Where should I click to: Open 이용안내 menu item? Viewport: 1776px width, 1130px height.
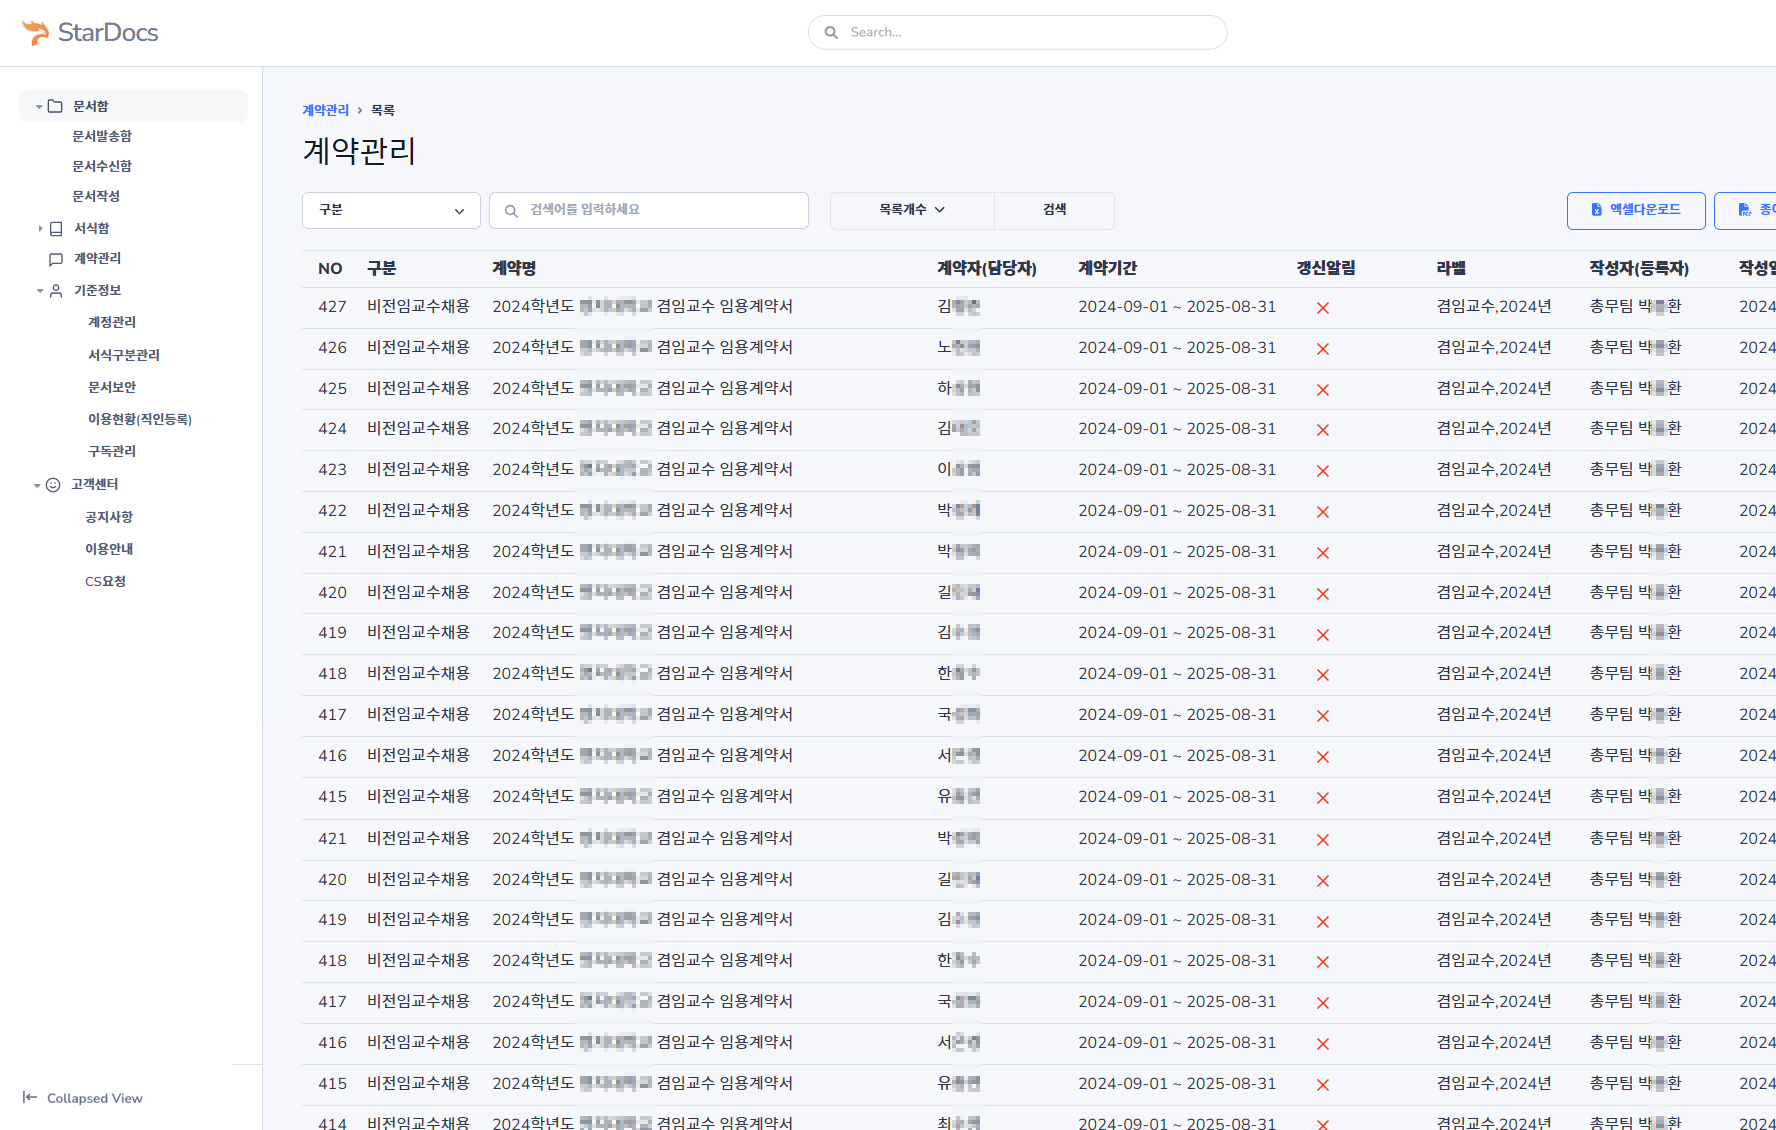(x=109, y=549)
